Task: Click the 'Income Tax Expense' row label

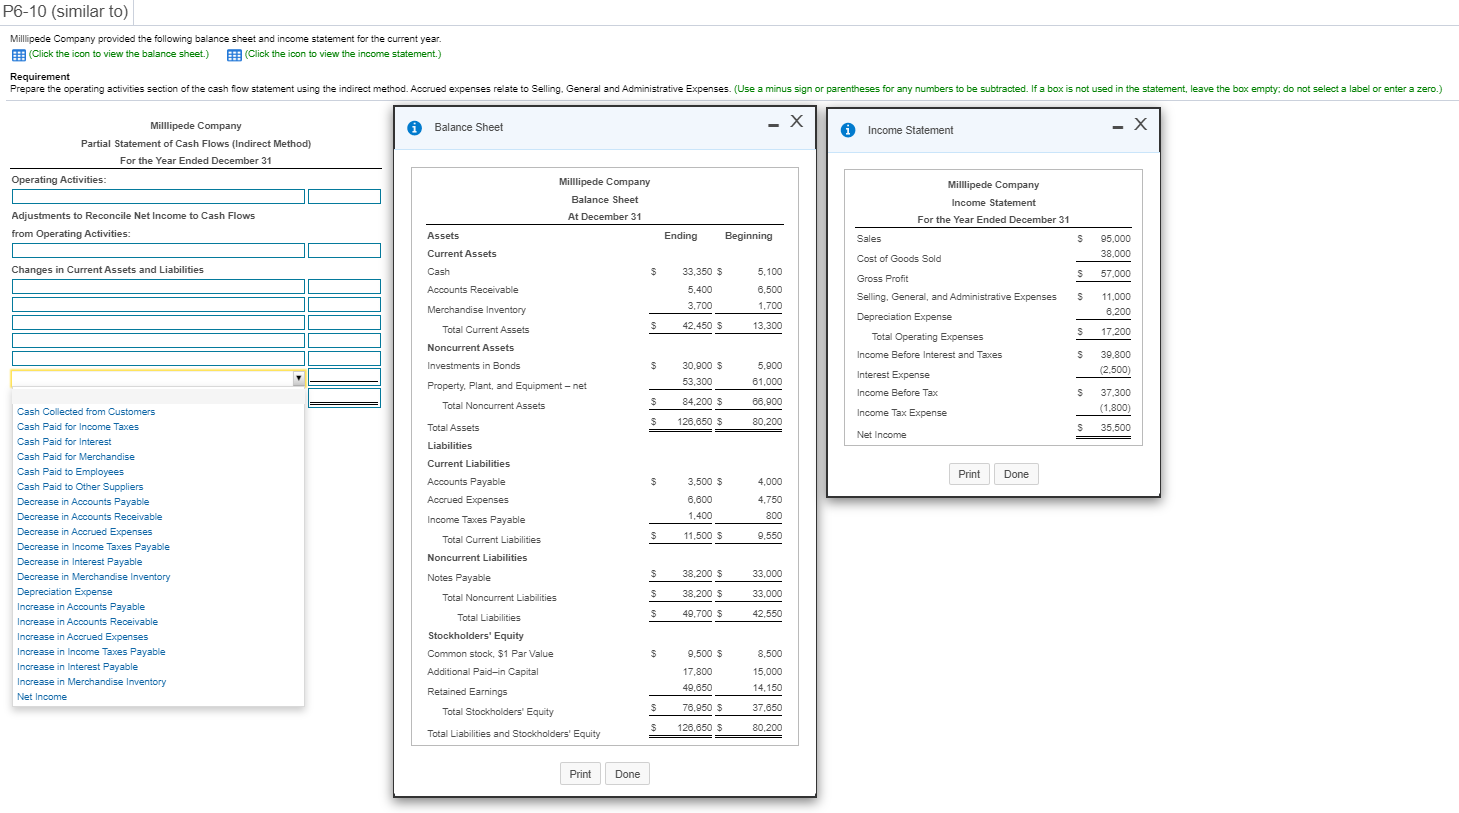Action: coord(902,413)
